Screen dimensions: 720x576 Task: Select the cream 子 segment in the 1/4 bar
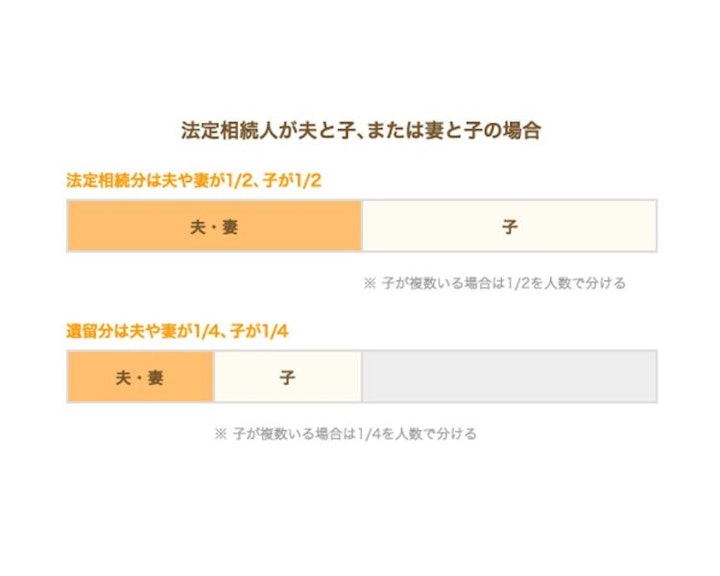(287, 377)
